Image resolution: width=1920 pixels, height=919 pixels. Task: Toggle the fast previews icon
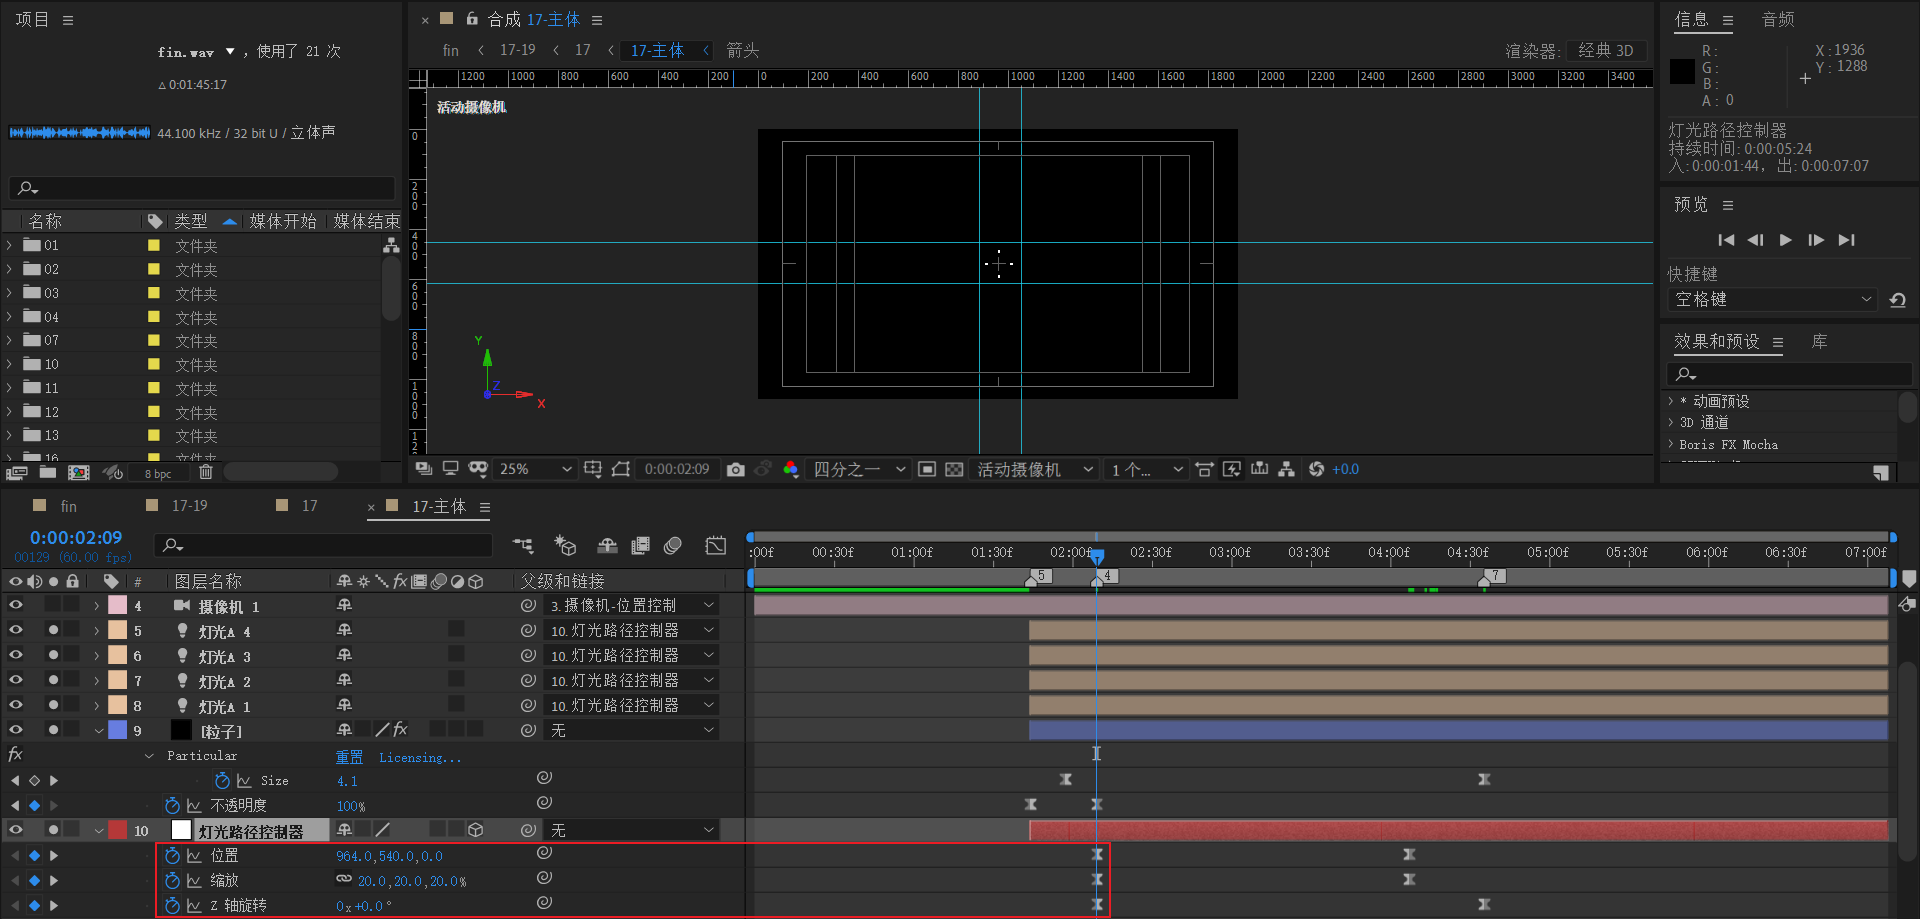1232,469
